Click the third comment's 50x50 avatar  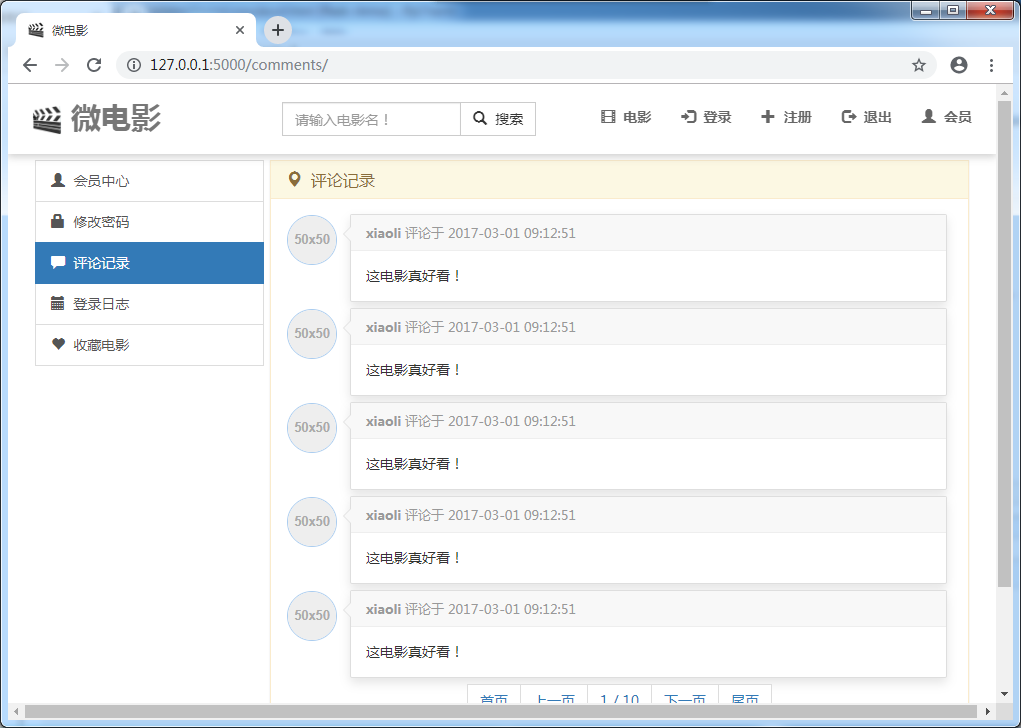pyautogui.click(x=312, y=428)
